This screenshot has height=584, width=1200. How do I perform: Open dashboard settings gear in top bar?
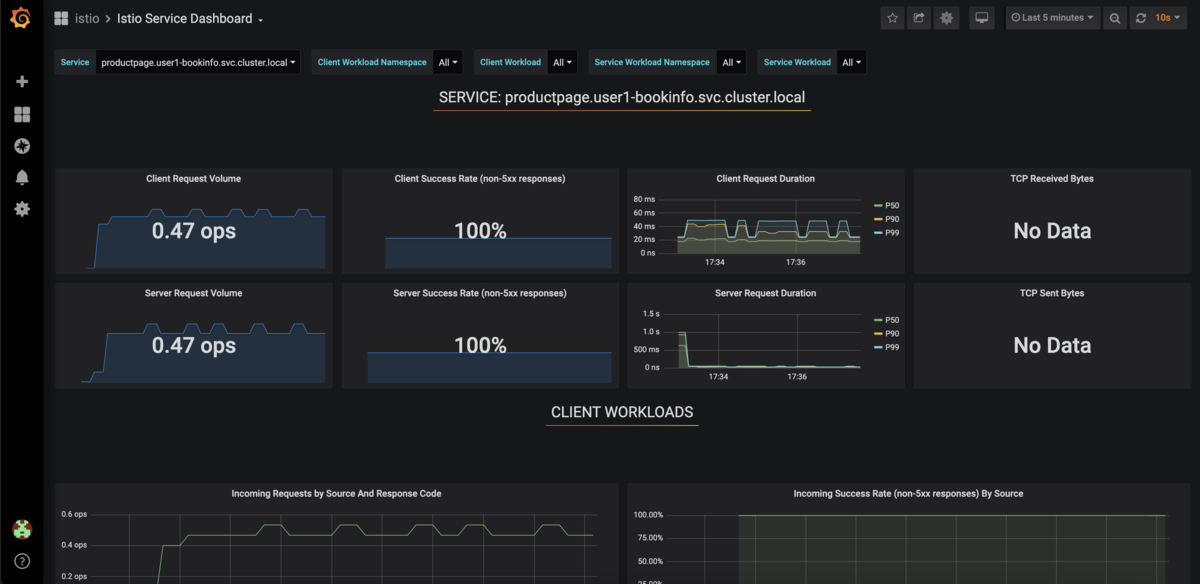tap(946, 18)
